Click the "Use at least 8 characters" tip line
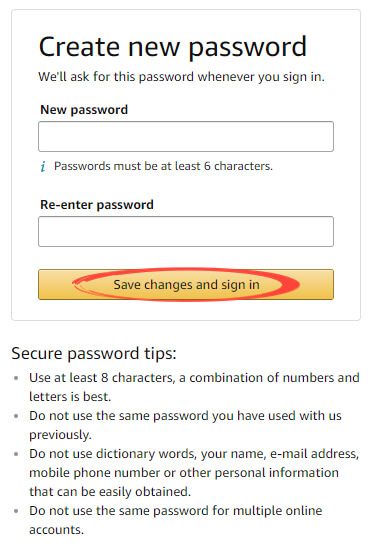The image size is (372, 552). 194,378
